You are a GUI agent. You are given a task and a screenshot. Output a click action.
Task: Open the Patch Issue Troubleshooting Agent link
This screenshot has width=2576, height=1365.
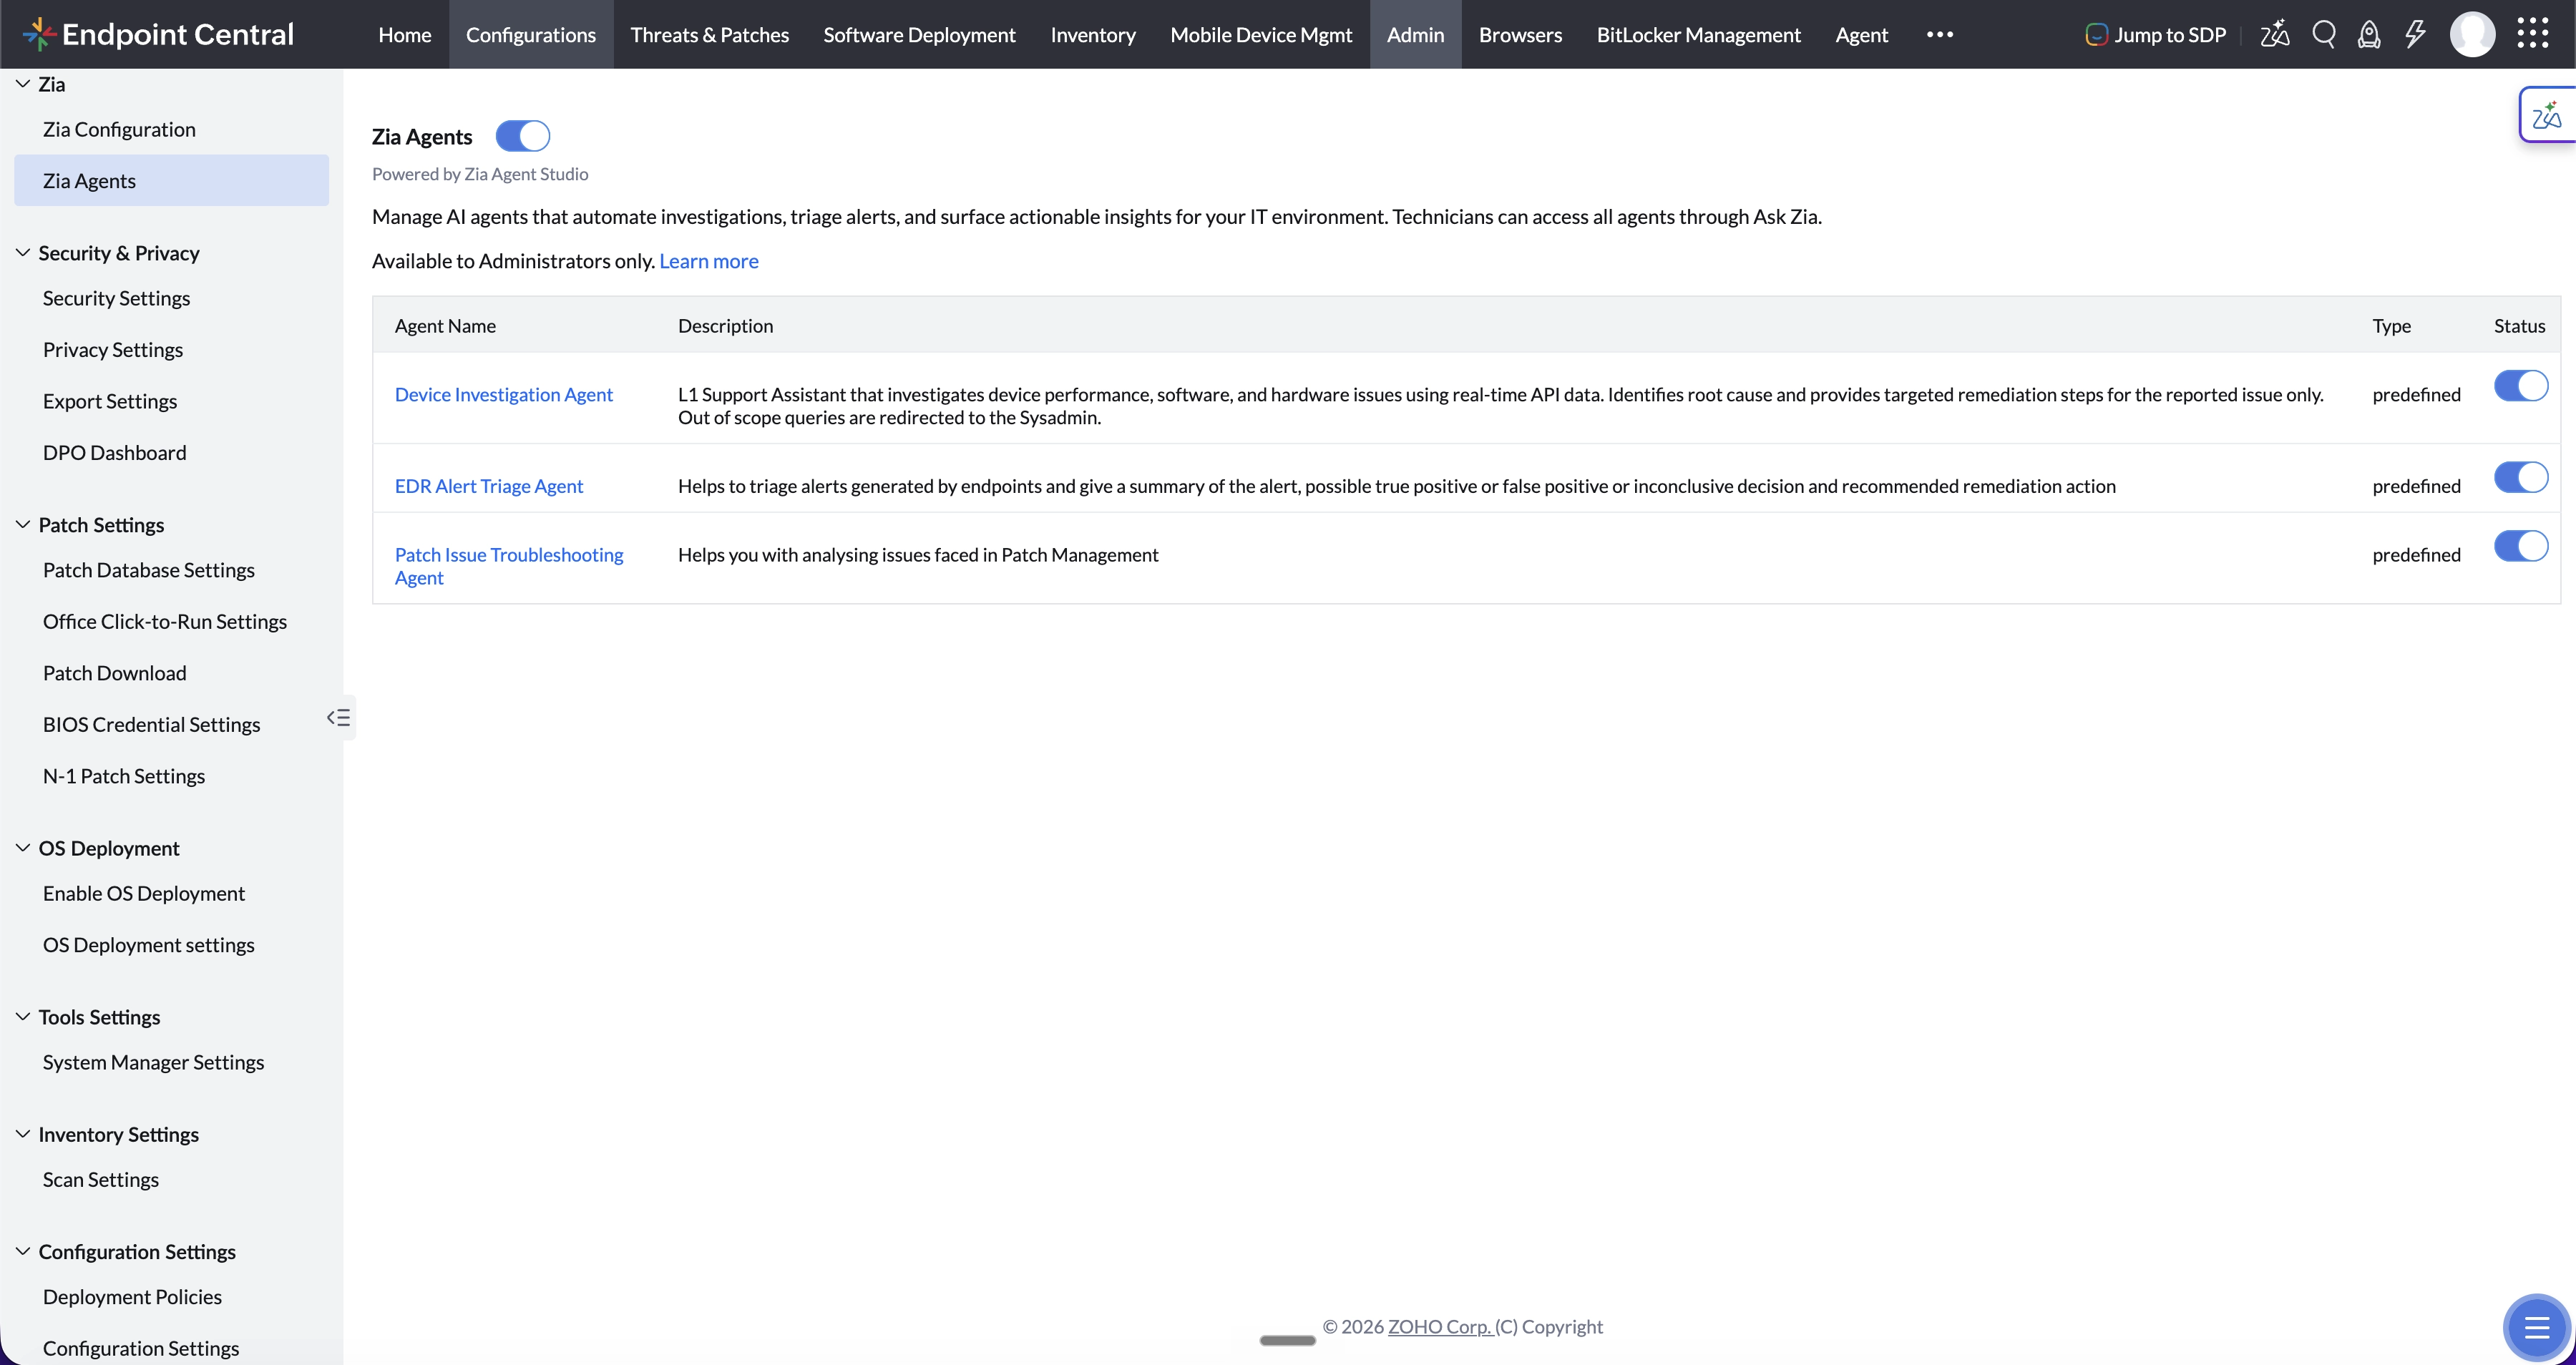point(508,566)
